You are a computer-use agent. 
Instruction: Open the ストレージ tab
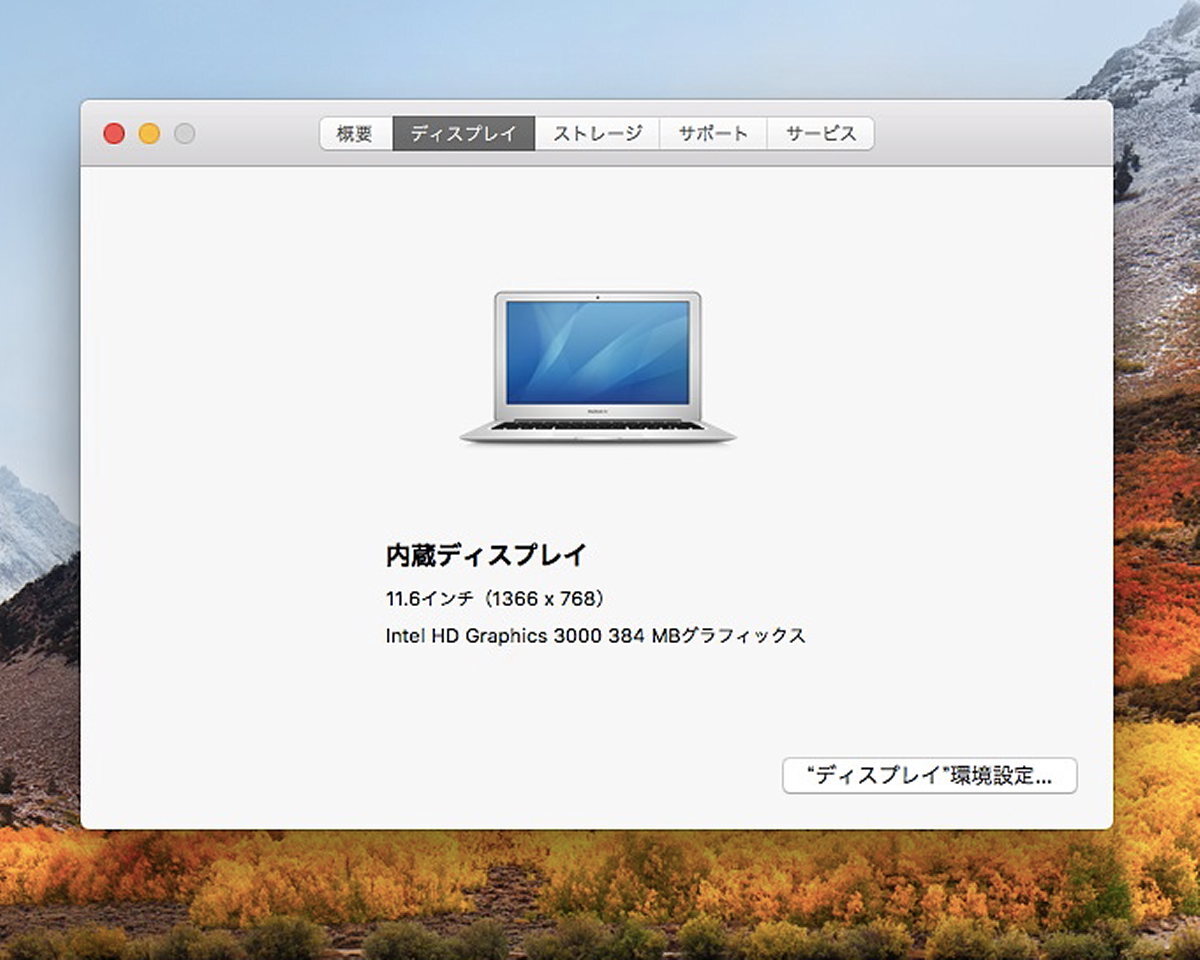coord(597,134)
